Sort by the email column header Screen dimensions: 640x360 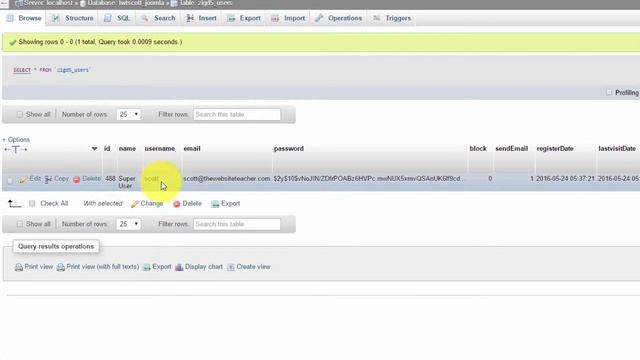point(192,149)
